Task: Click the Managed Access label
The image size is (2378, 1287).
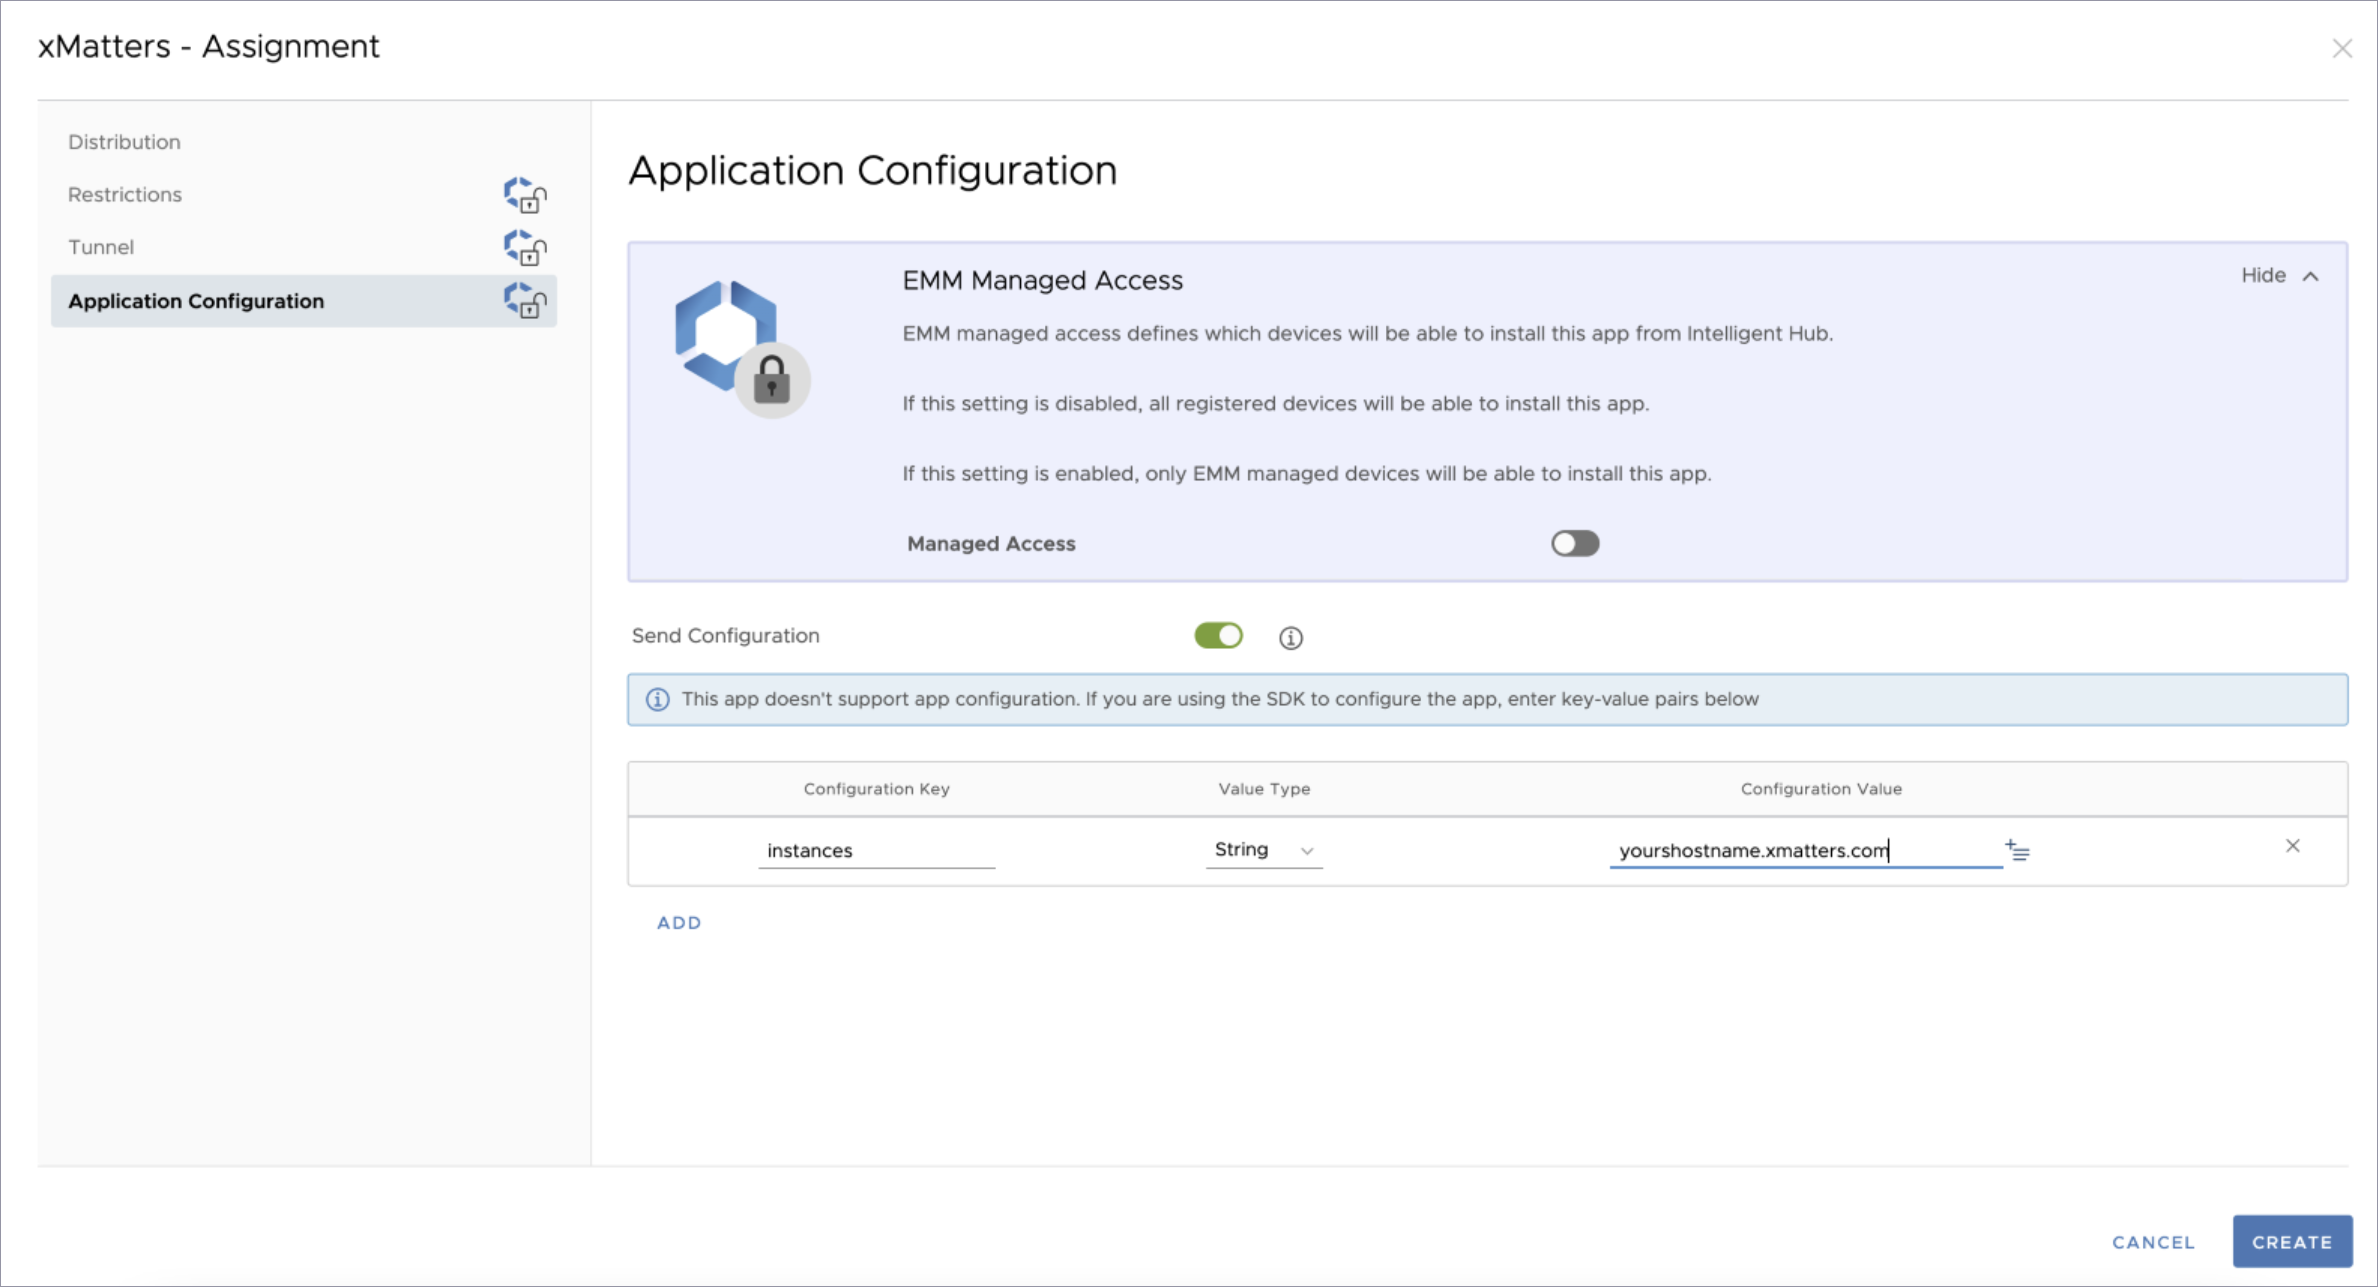Action: pyautogui.click(x=991, y=544)
